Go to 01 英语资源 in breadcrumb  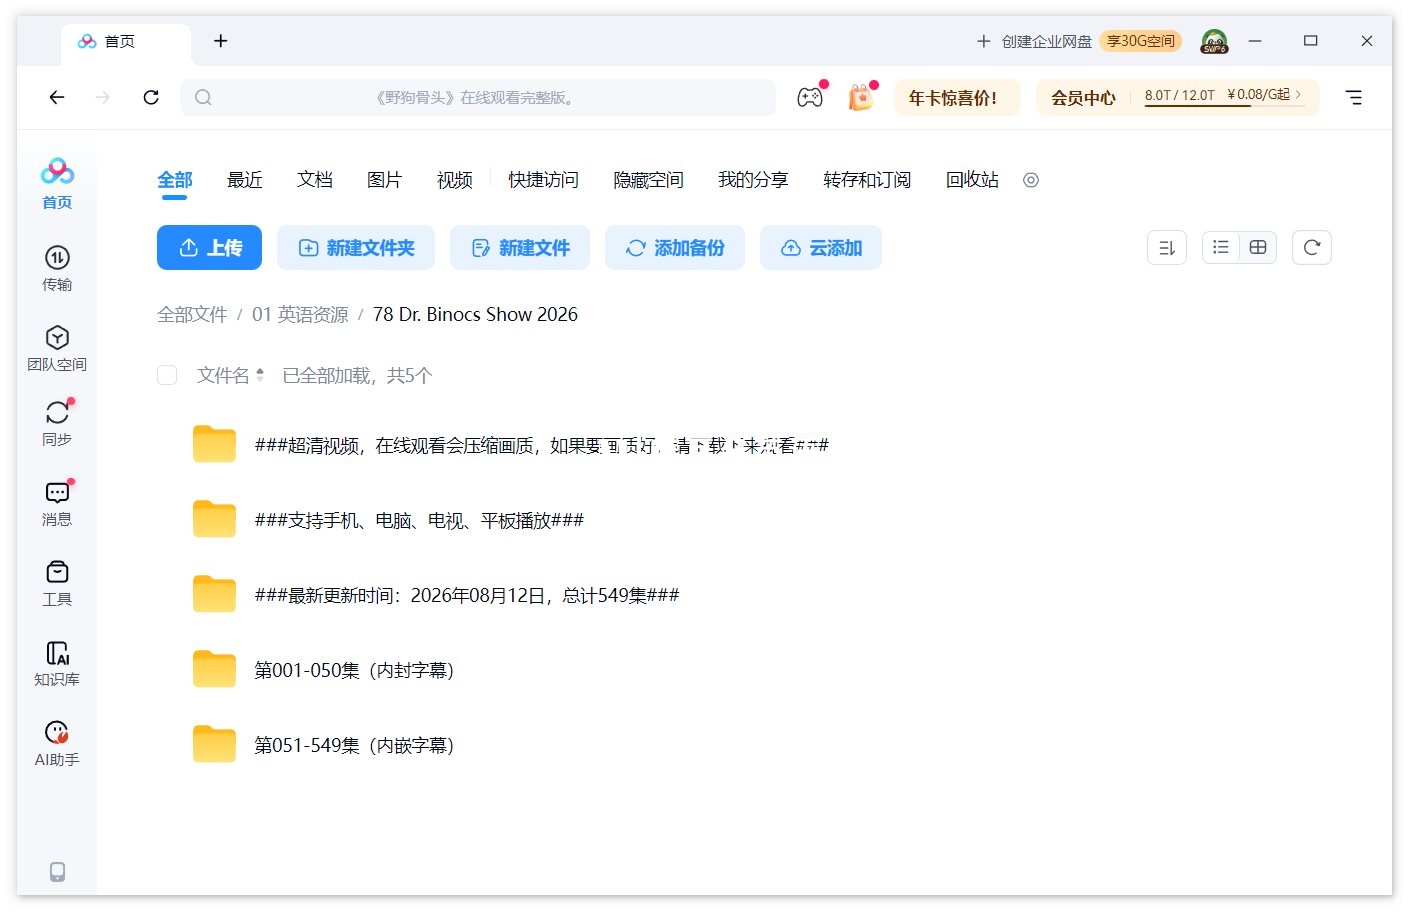point(300,314)
